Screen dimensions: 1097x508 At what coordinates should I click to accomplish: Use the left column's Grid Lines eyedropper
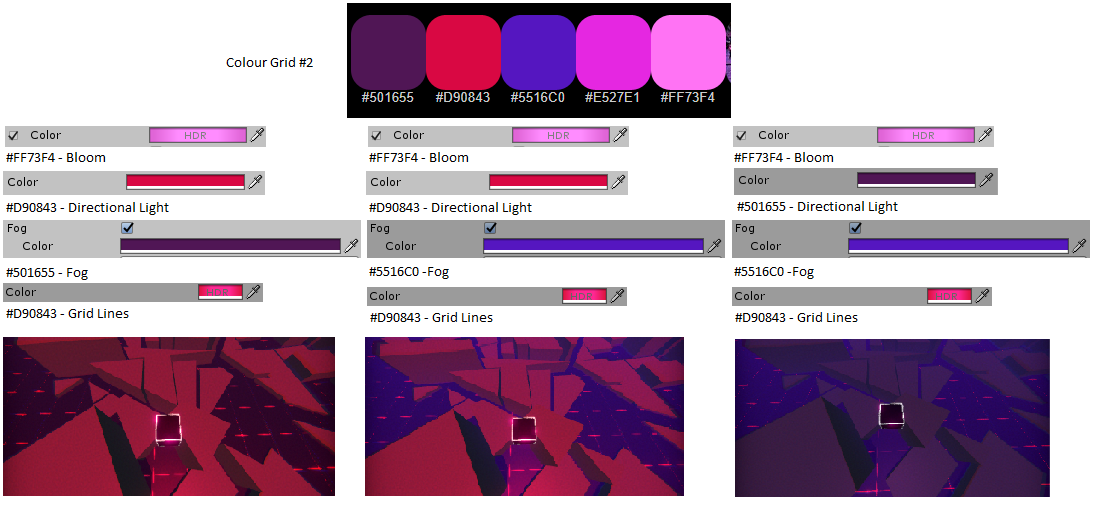pyautogui.click(x=254, y=292)
